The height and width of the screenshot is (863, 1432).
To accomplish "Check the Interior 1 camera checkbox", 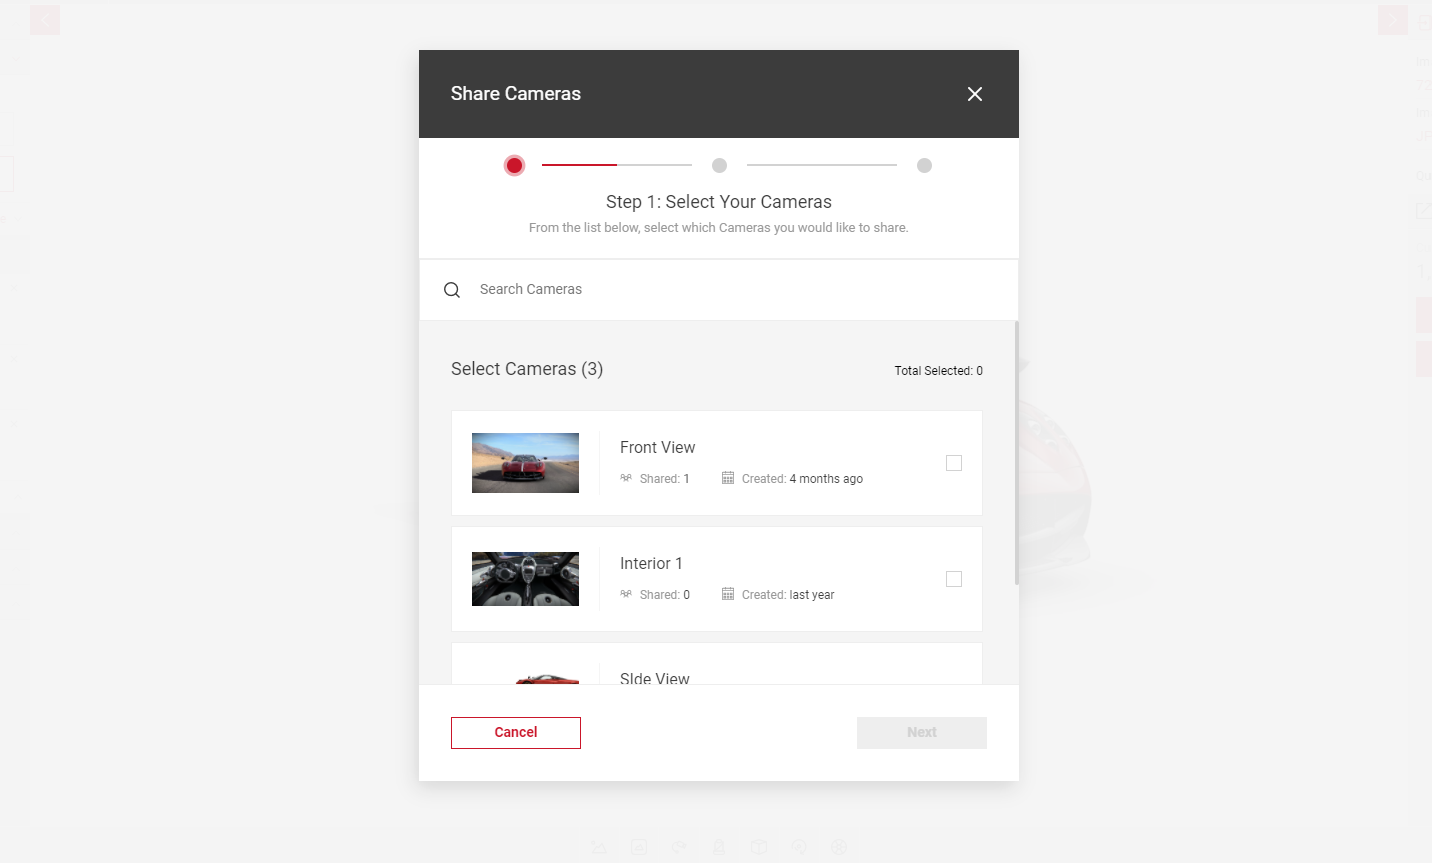I will click(954, 579).
